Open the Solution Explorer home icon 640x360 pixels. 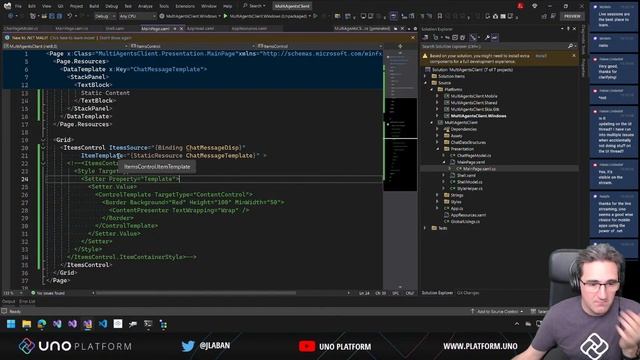pyautogui.click(x=425, y=38)
